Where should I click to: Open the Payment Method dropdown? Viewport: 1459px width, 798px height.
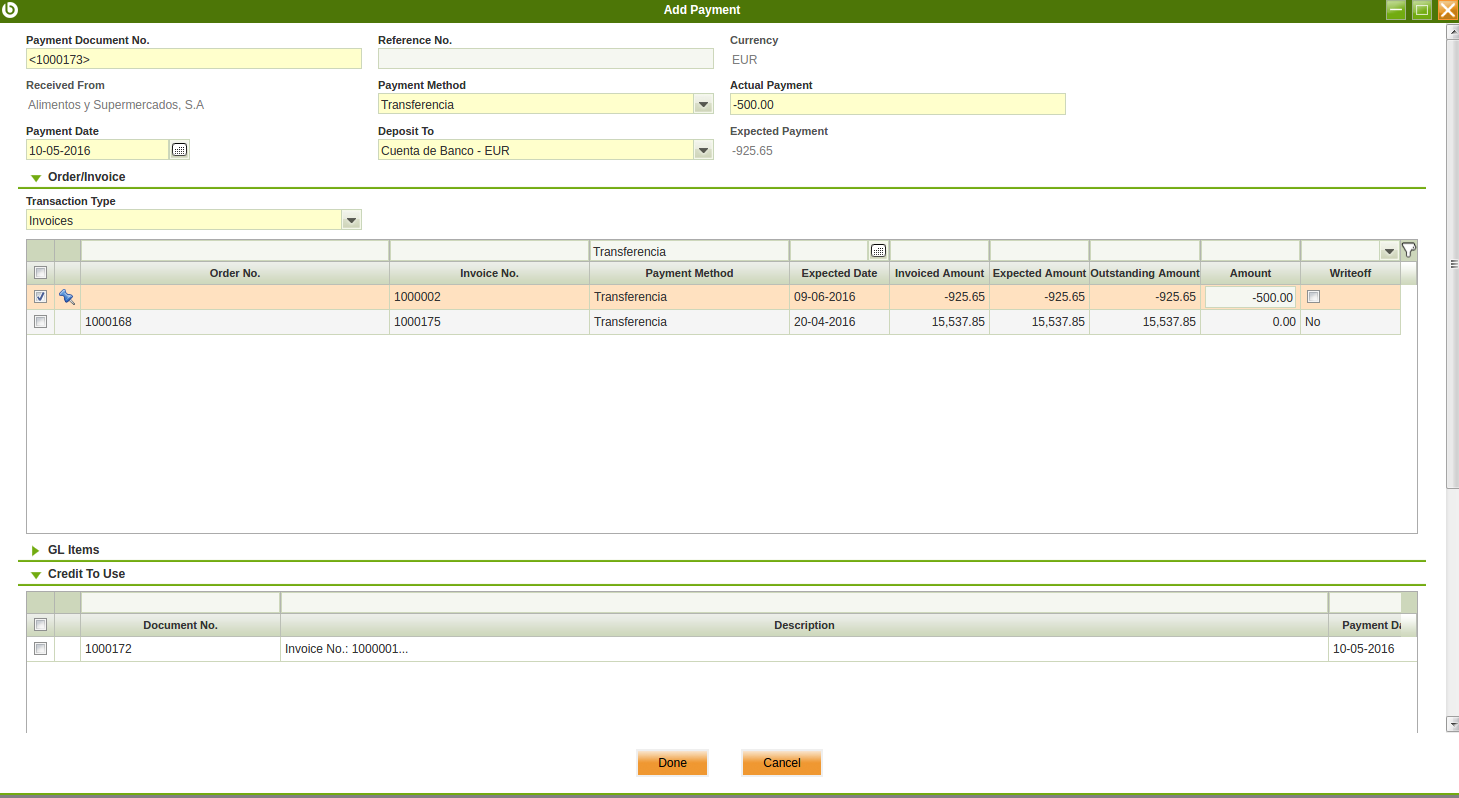(x=703, y=105)
